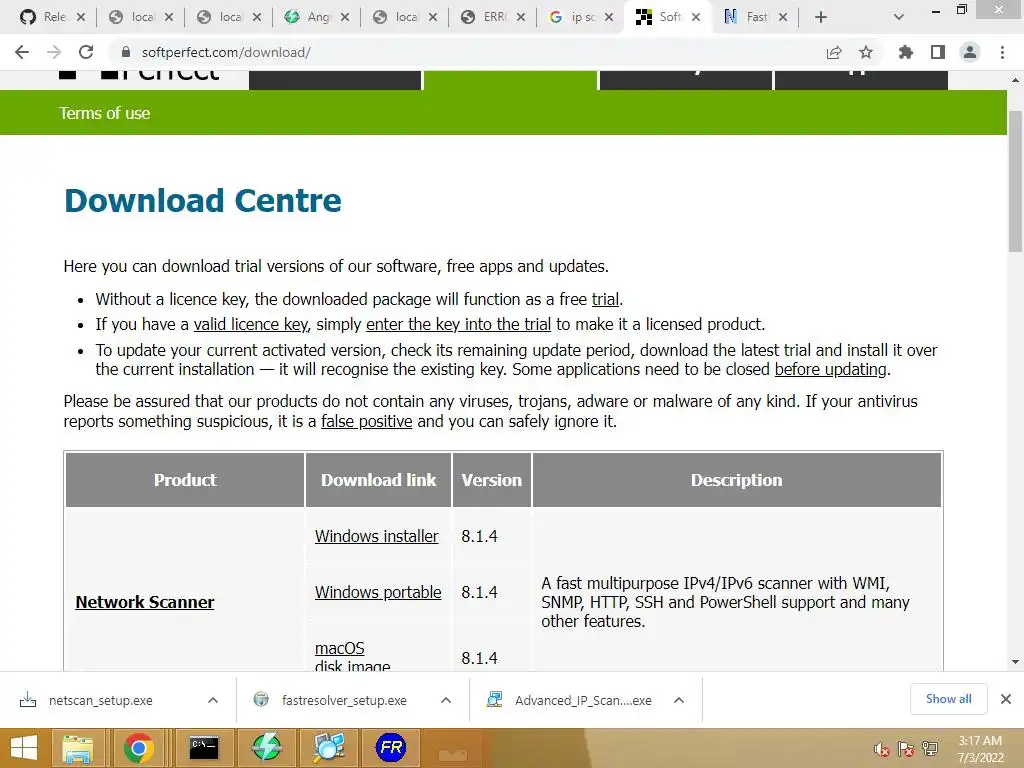Viewport: 1024px width, 768px height.
Task: Open the green lightning globe taskbar app
Action: [x=266, y=748]
